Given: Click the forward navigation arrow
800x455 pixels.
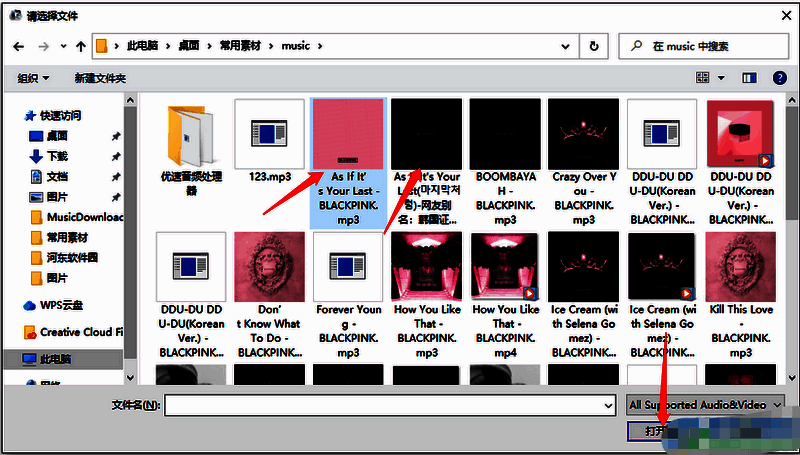Looking at the screenshot, I should 44,46.
